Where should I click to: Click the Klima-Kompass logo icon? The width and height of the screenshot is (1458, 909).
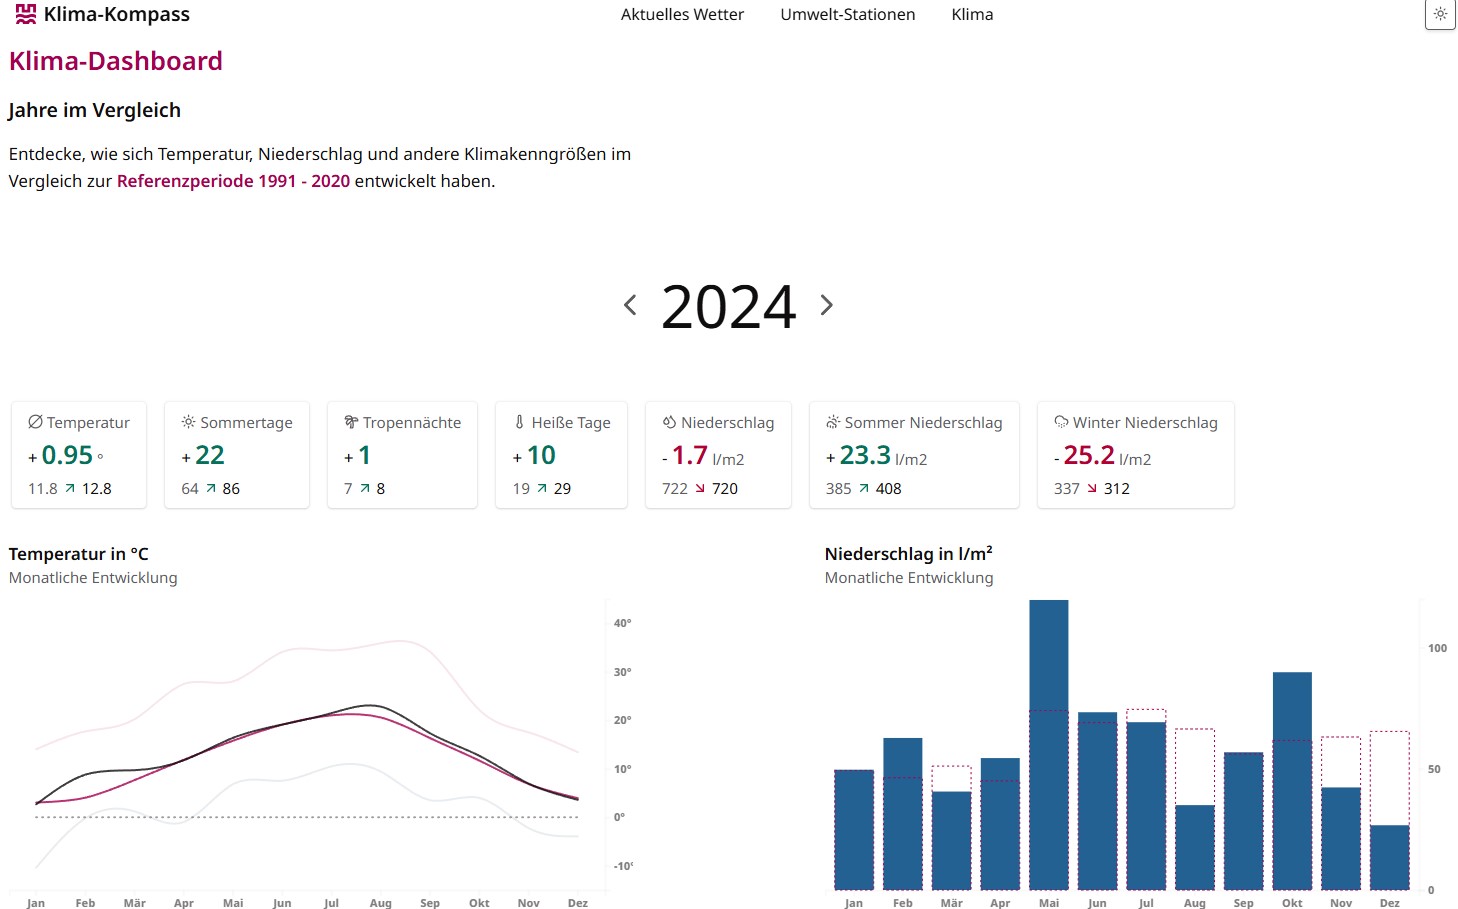(26, 14)
